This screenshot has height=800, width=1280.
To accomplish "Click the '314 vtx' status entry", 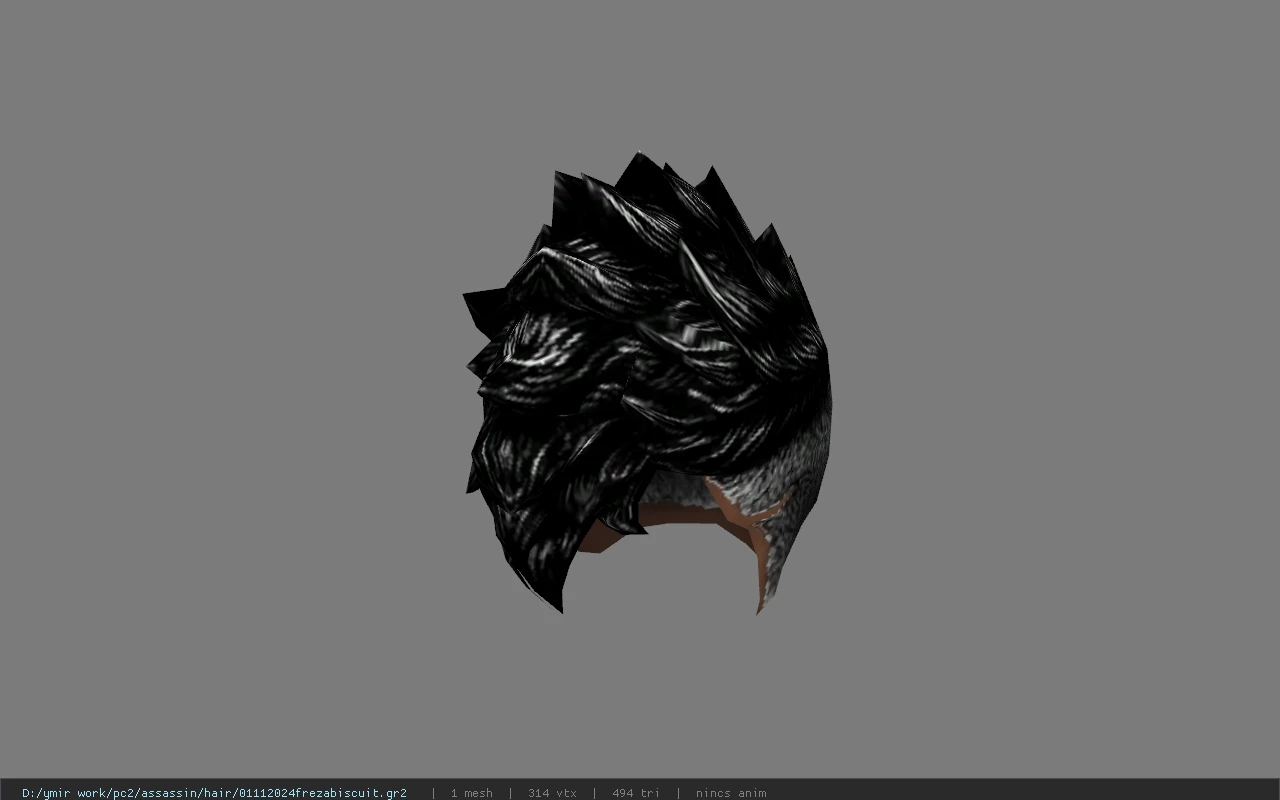I will (552, 793).
